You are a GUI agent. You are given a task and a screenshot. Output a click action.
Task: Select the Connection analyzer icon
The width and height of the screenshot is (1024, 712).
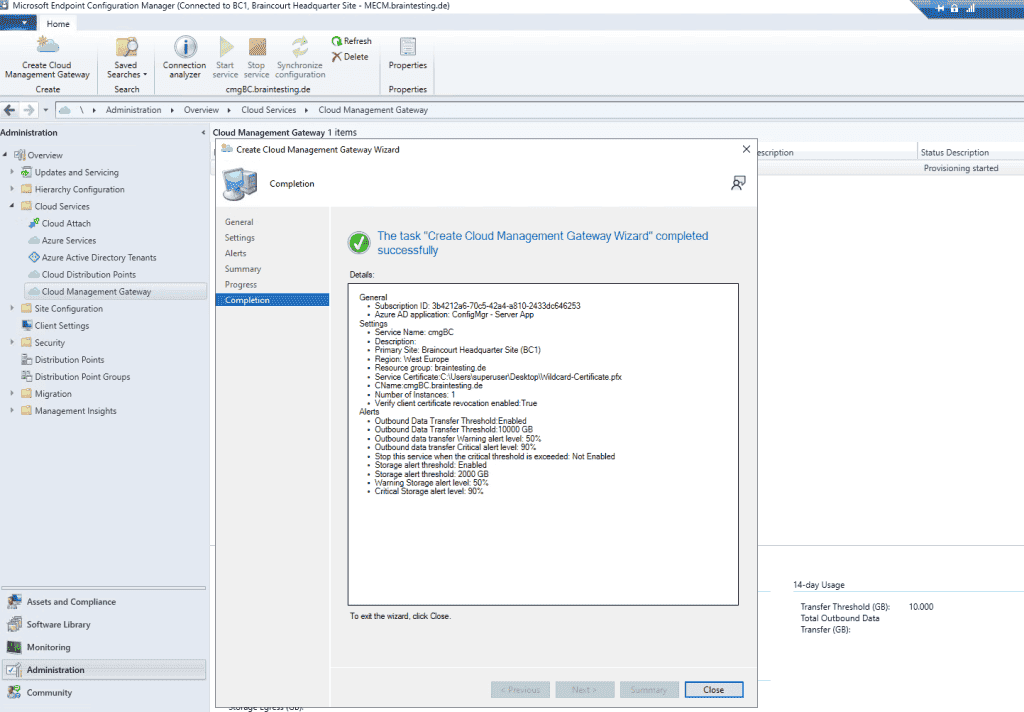184,55
